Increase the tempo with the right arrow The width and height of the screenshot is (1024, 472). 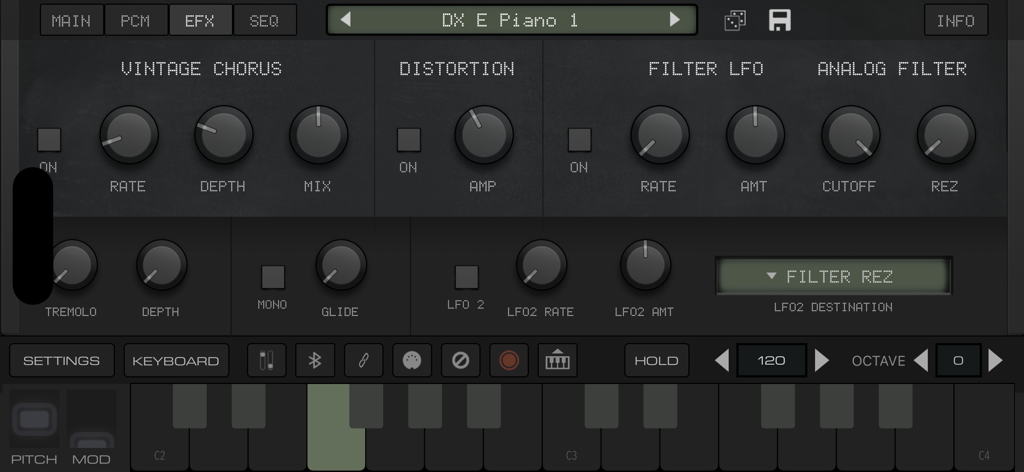point(822,360)
